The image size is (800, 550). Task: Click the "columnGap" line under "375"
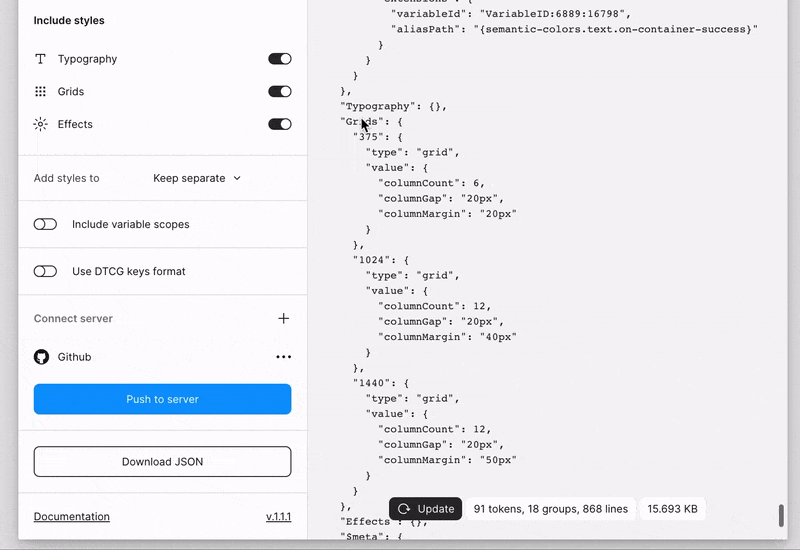click(x=441, y=198)
